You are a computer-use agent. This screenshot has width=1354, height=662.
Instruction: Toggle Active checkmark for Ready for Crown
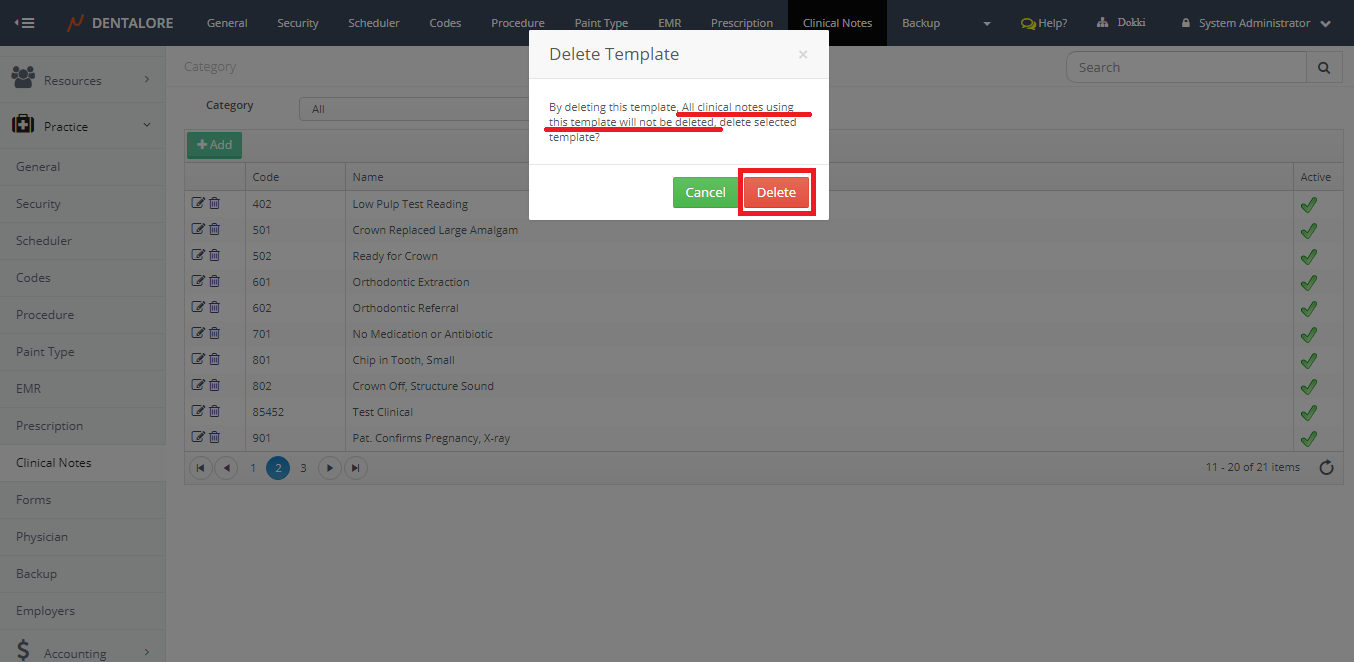1307,256
